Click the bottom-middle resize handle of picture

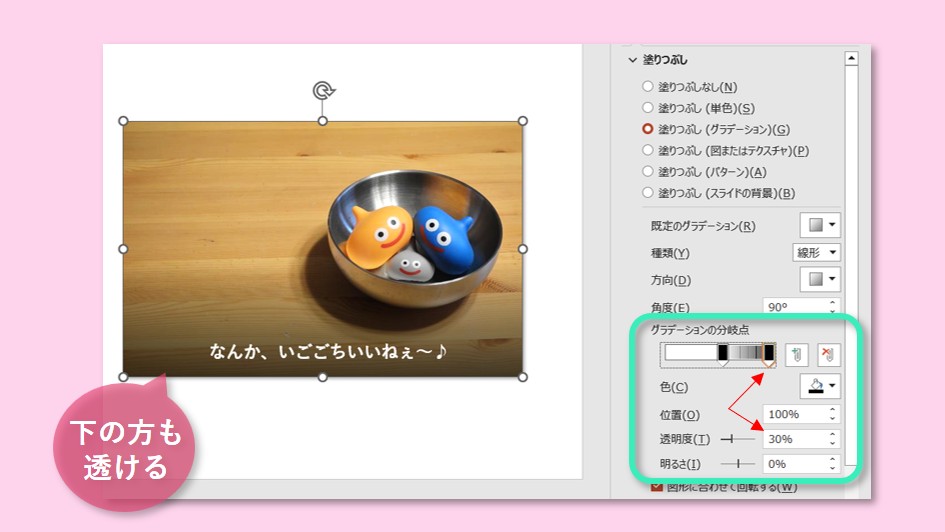323,377
